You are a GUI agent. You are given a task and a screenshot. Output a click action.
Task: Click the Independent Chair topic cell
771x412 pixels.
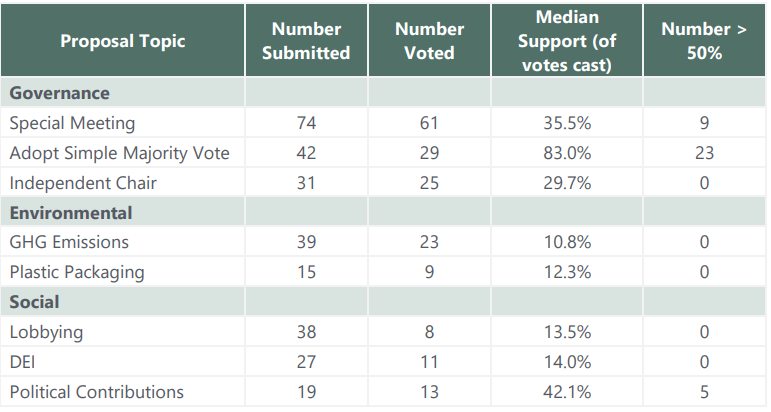(x=83, y=183)
